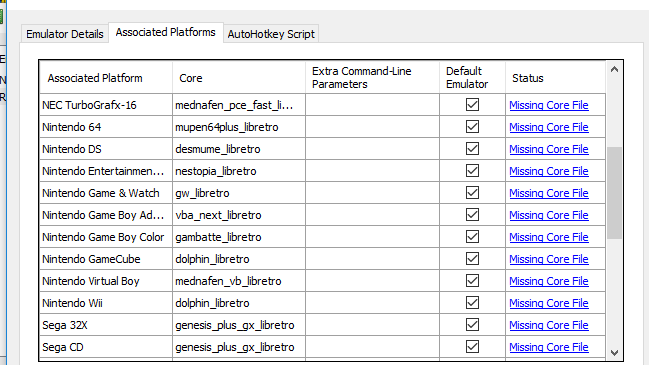Uncheck Default Emulator for nestopia_libretro row
The image size is (649, 365).
click(472, 170)
